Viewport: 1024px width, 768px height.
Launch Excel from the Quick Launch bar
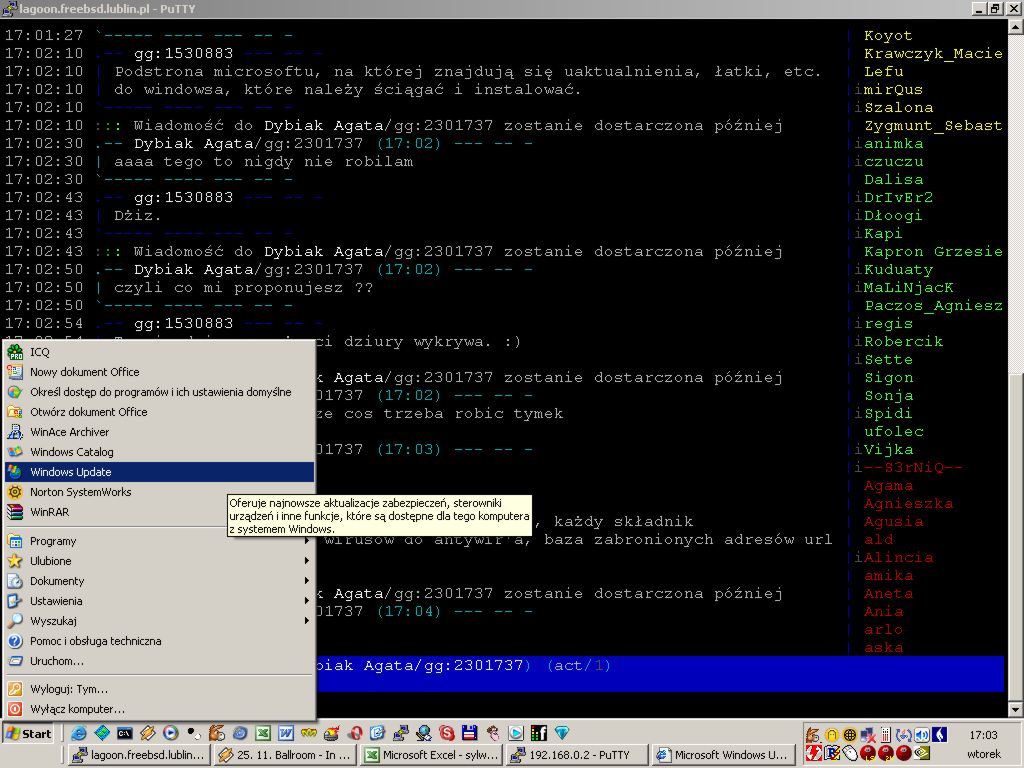point(263,733)
